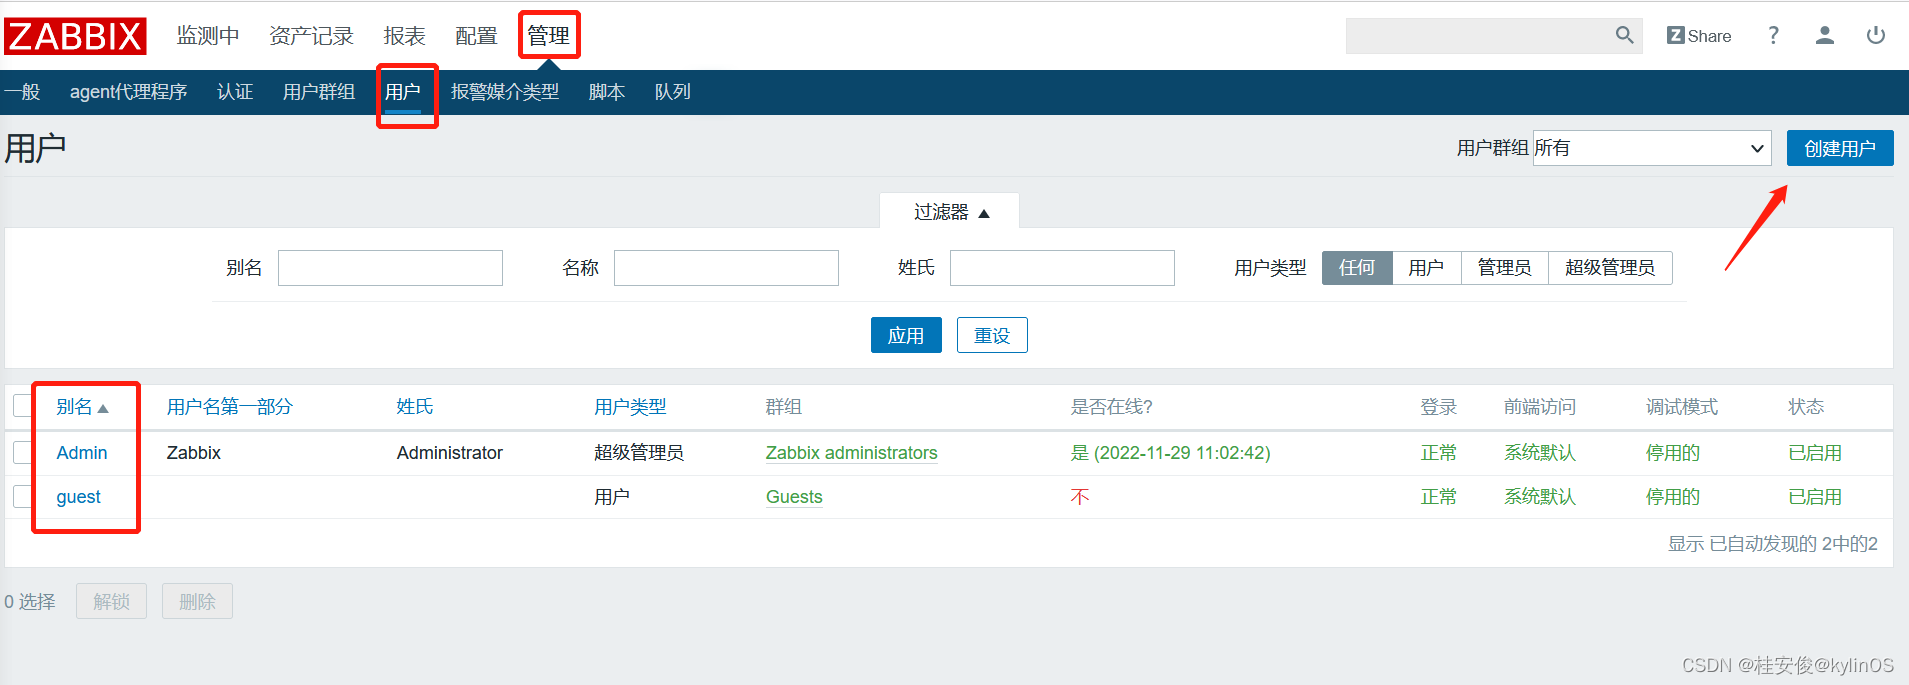The width and height of the screenshot is (1909, 685).
Task: Click the ZABBIX logo
Action: click(x=75, y=36)
